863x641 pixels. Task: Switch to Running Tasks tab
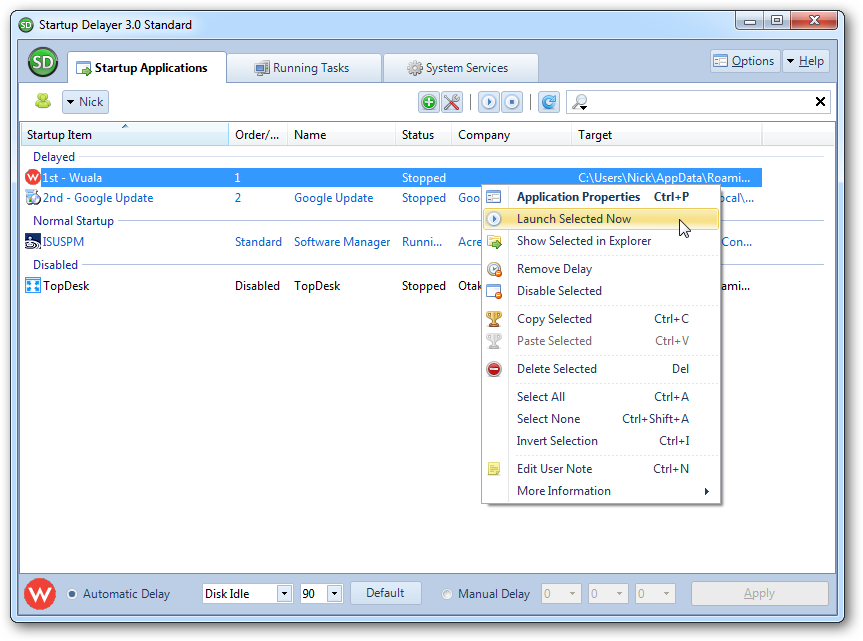(304, 68)
